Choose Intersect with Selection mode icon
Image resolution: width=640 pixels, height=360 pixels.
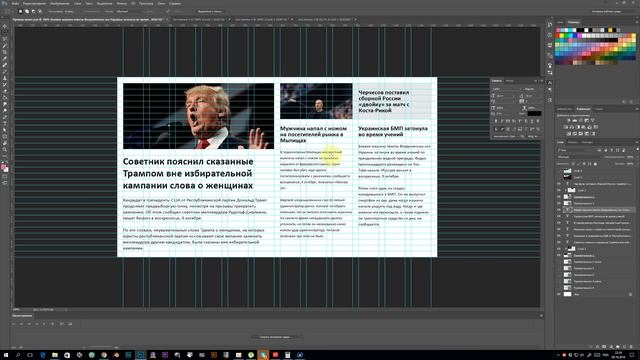click(40, 11)
